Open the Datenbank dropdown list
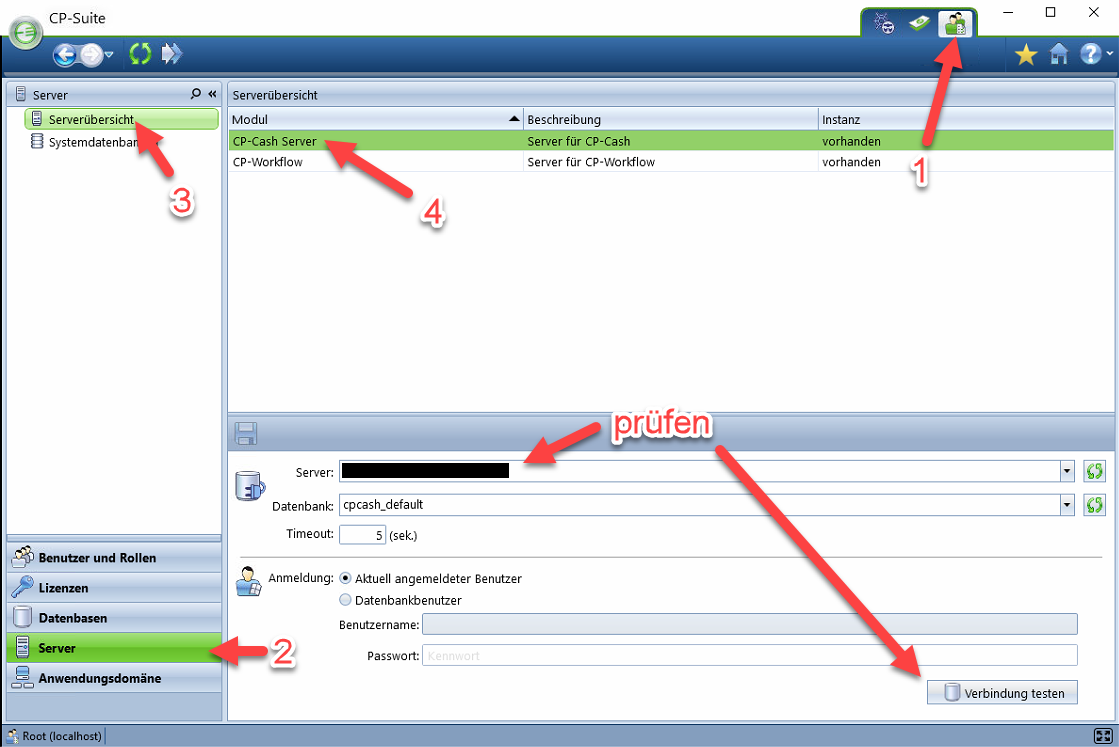The height and width of the screenshot is (747, 1119). click(x=1066, y=506)
